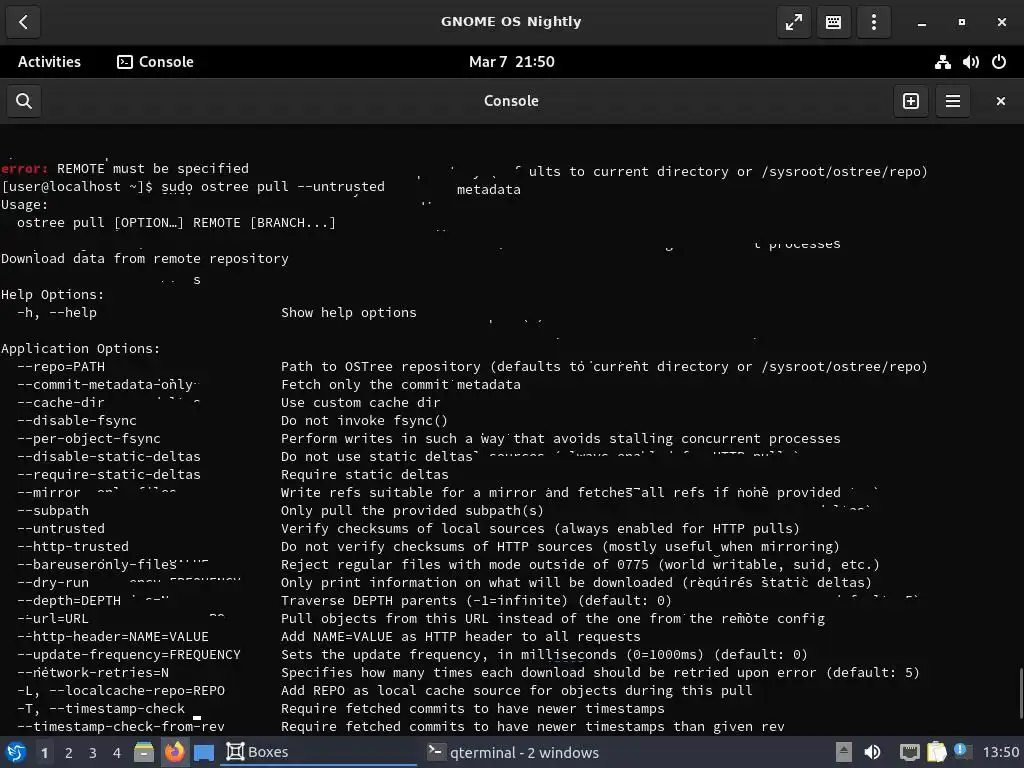1024x768 pixels.
Task: Open the host volume tray icon
Action: click(x=872, y=752)
